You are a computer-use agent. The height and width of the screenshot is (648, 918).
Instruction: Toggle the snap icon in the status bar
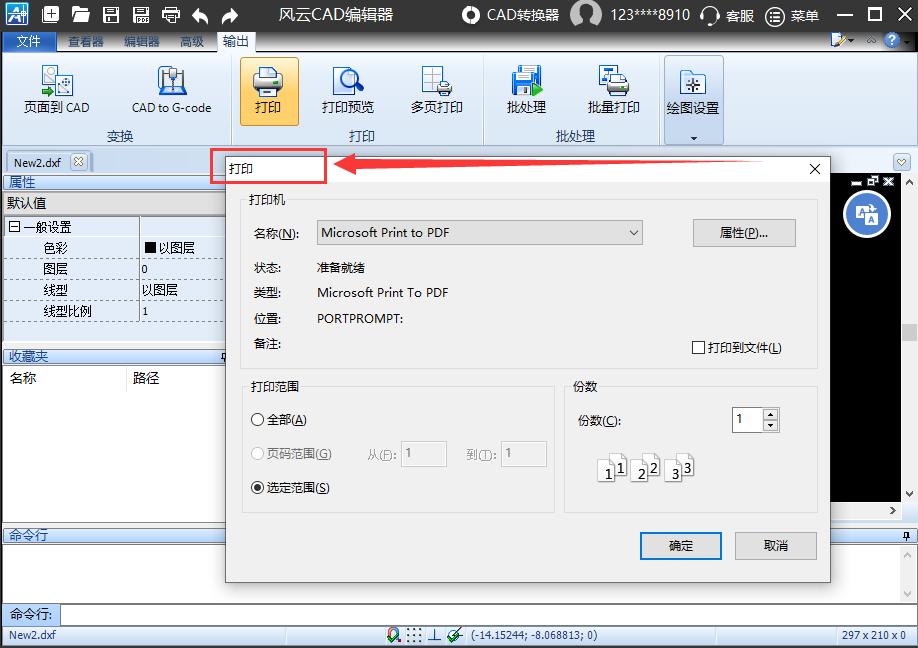pos(394,634)
